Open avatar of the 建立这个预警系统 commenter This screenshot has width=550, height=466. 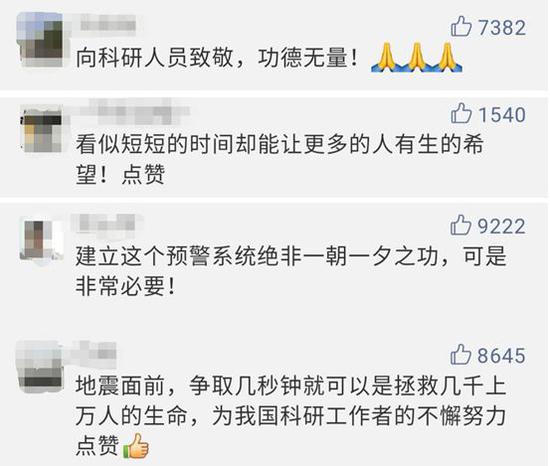tap(41, 238)
